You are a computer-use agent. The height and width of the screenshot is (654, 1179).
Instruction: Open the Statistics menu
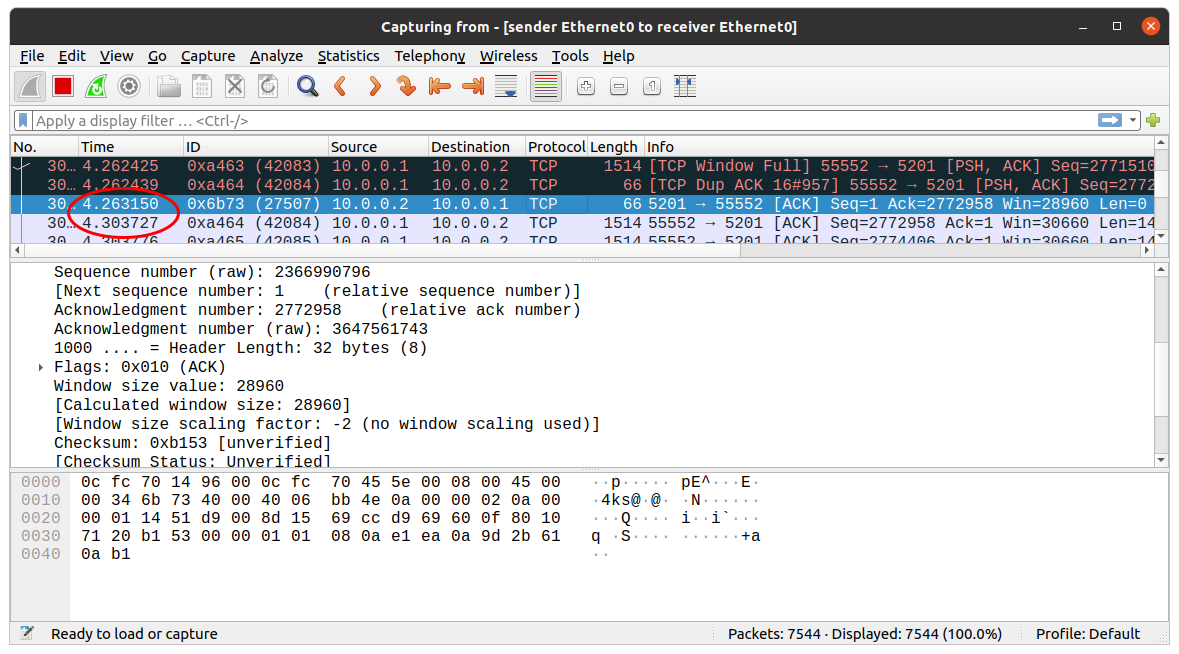click(x=348, y=56)
